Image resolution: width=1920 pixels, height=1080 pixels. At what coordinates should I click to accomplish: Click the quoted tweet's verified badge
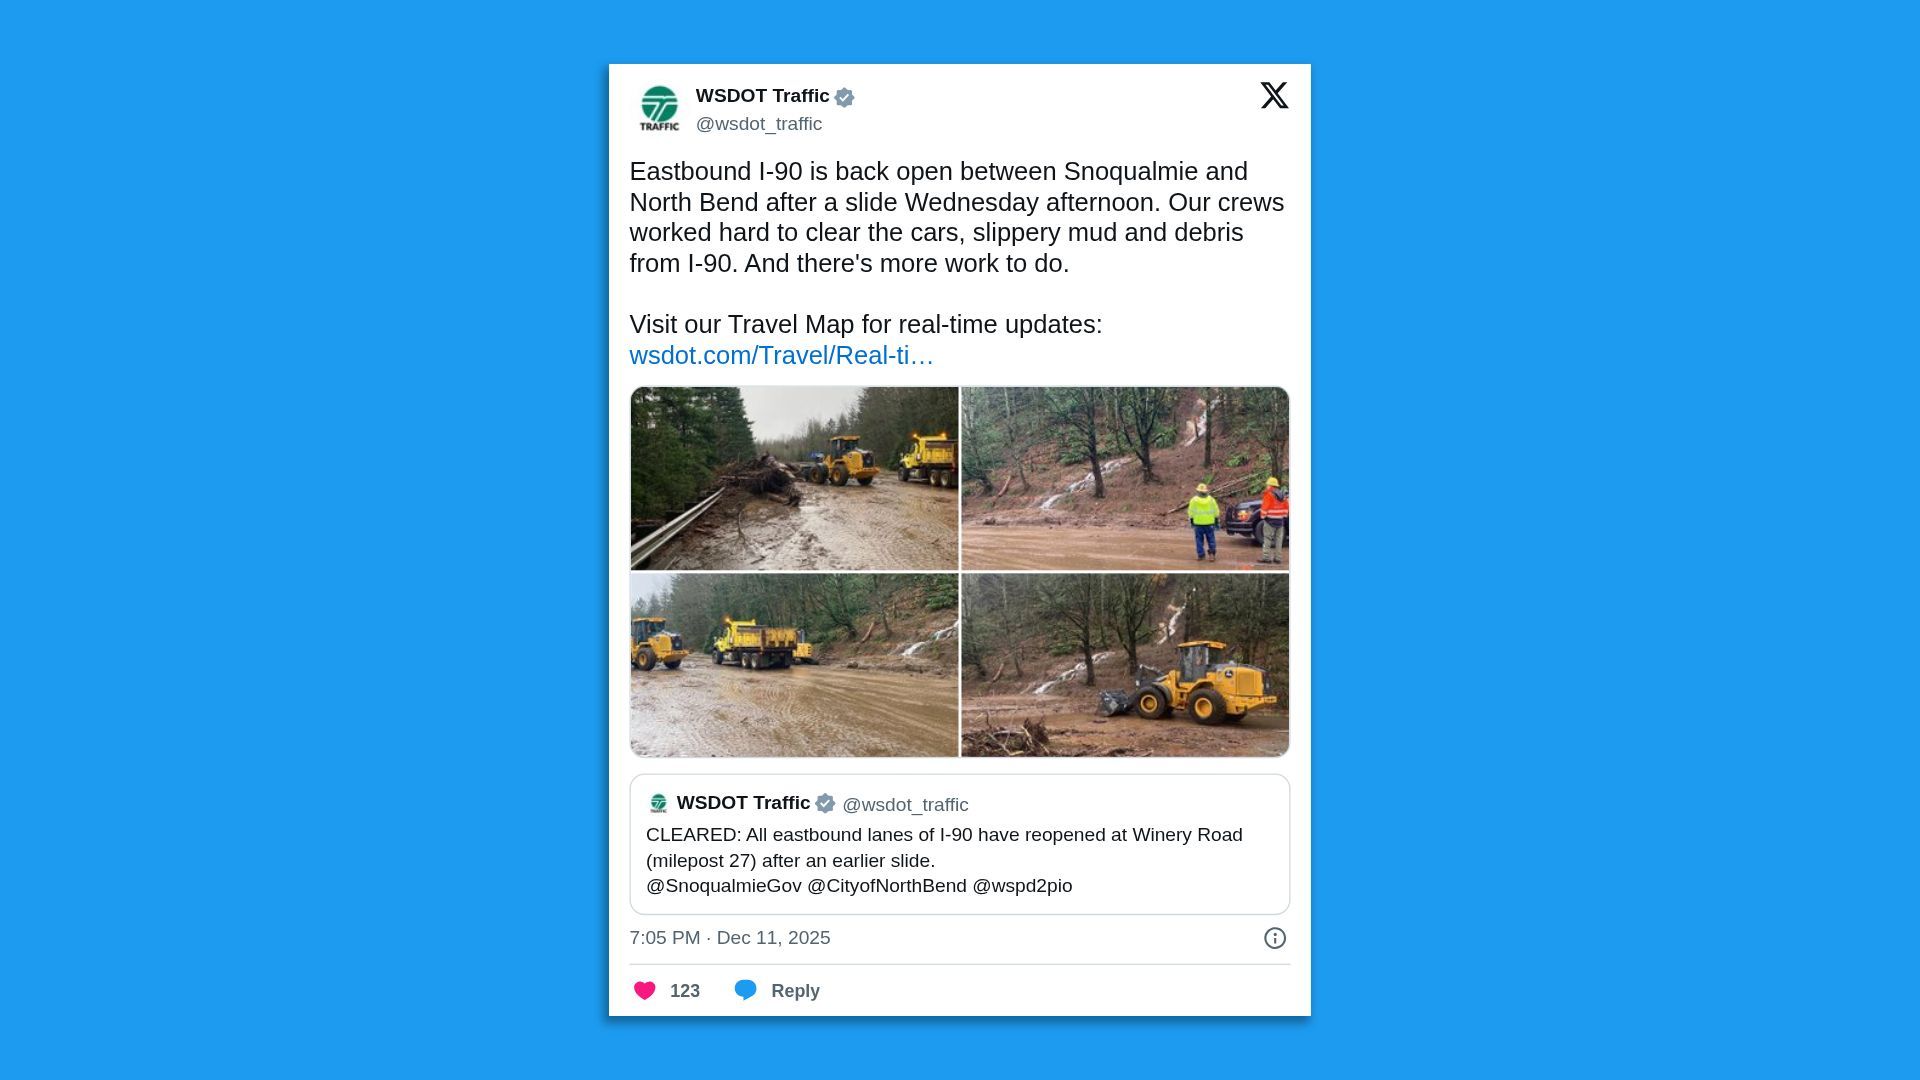point(825,803)
